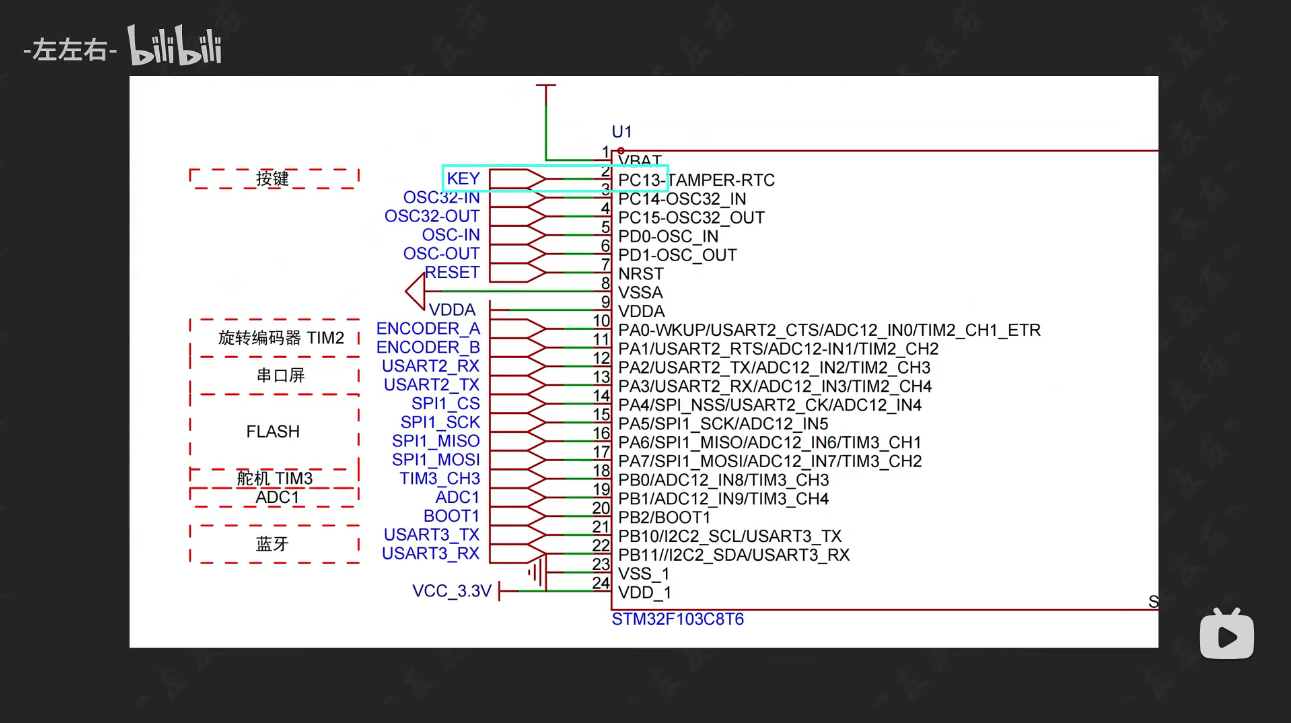Click the bilibili TV play icon
This screenshot has height=723, width=1291.
click(x=1226, y=634)
